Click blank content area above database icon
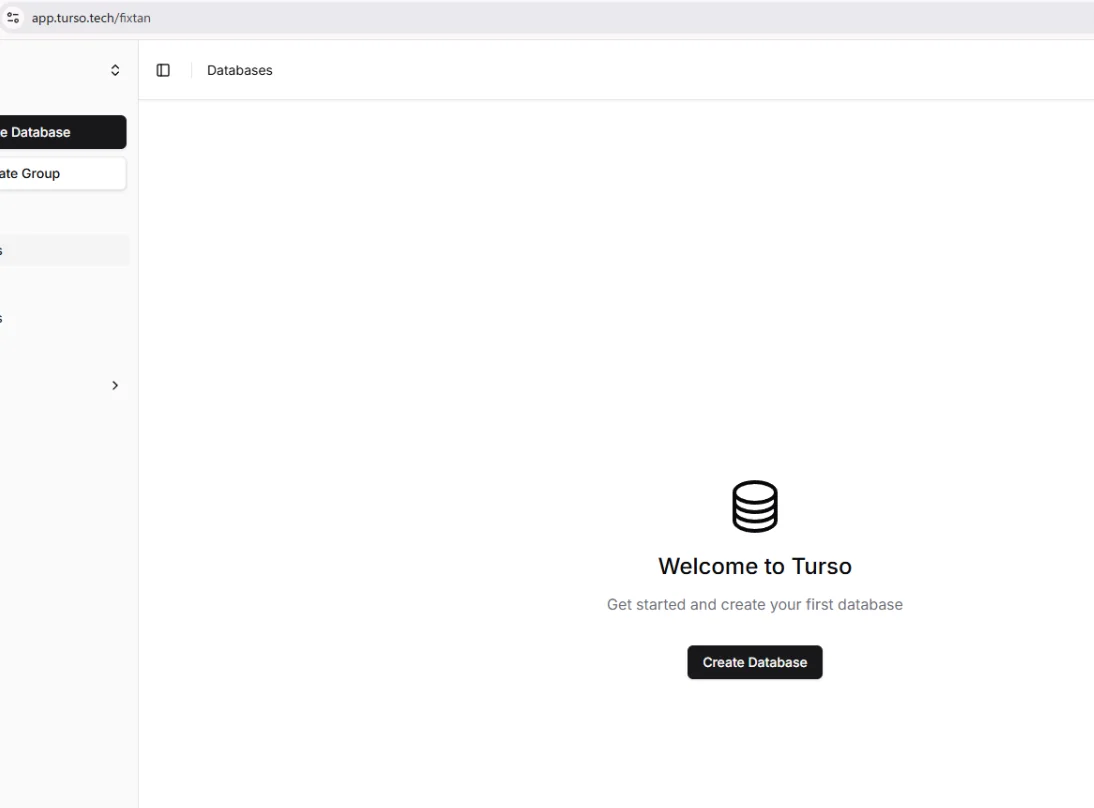The width and height of the screenshot is (1094, 808). 754,300
